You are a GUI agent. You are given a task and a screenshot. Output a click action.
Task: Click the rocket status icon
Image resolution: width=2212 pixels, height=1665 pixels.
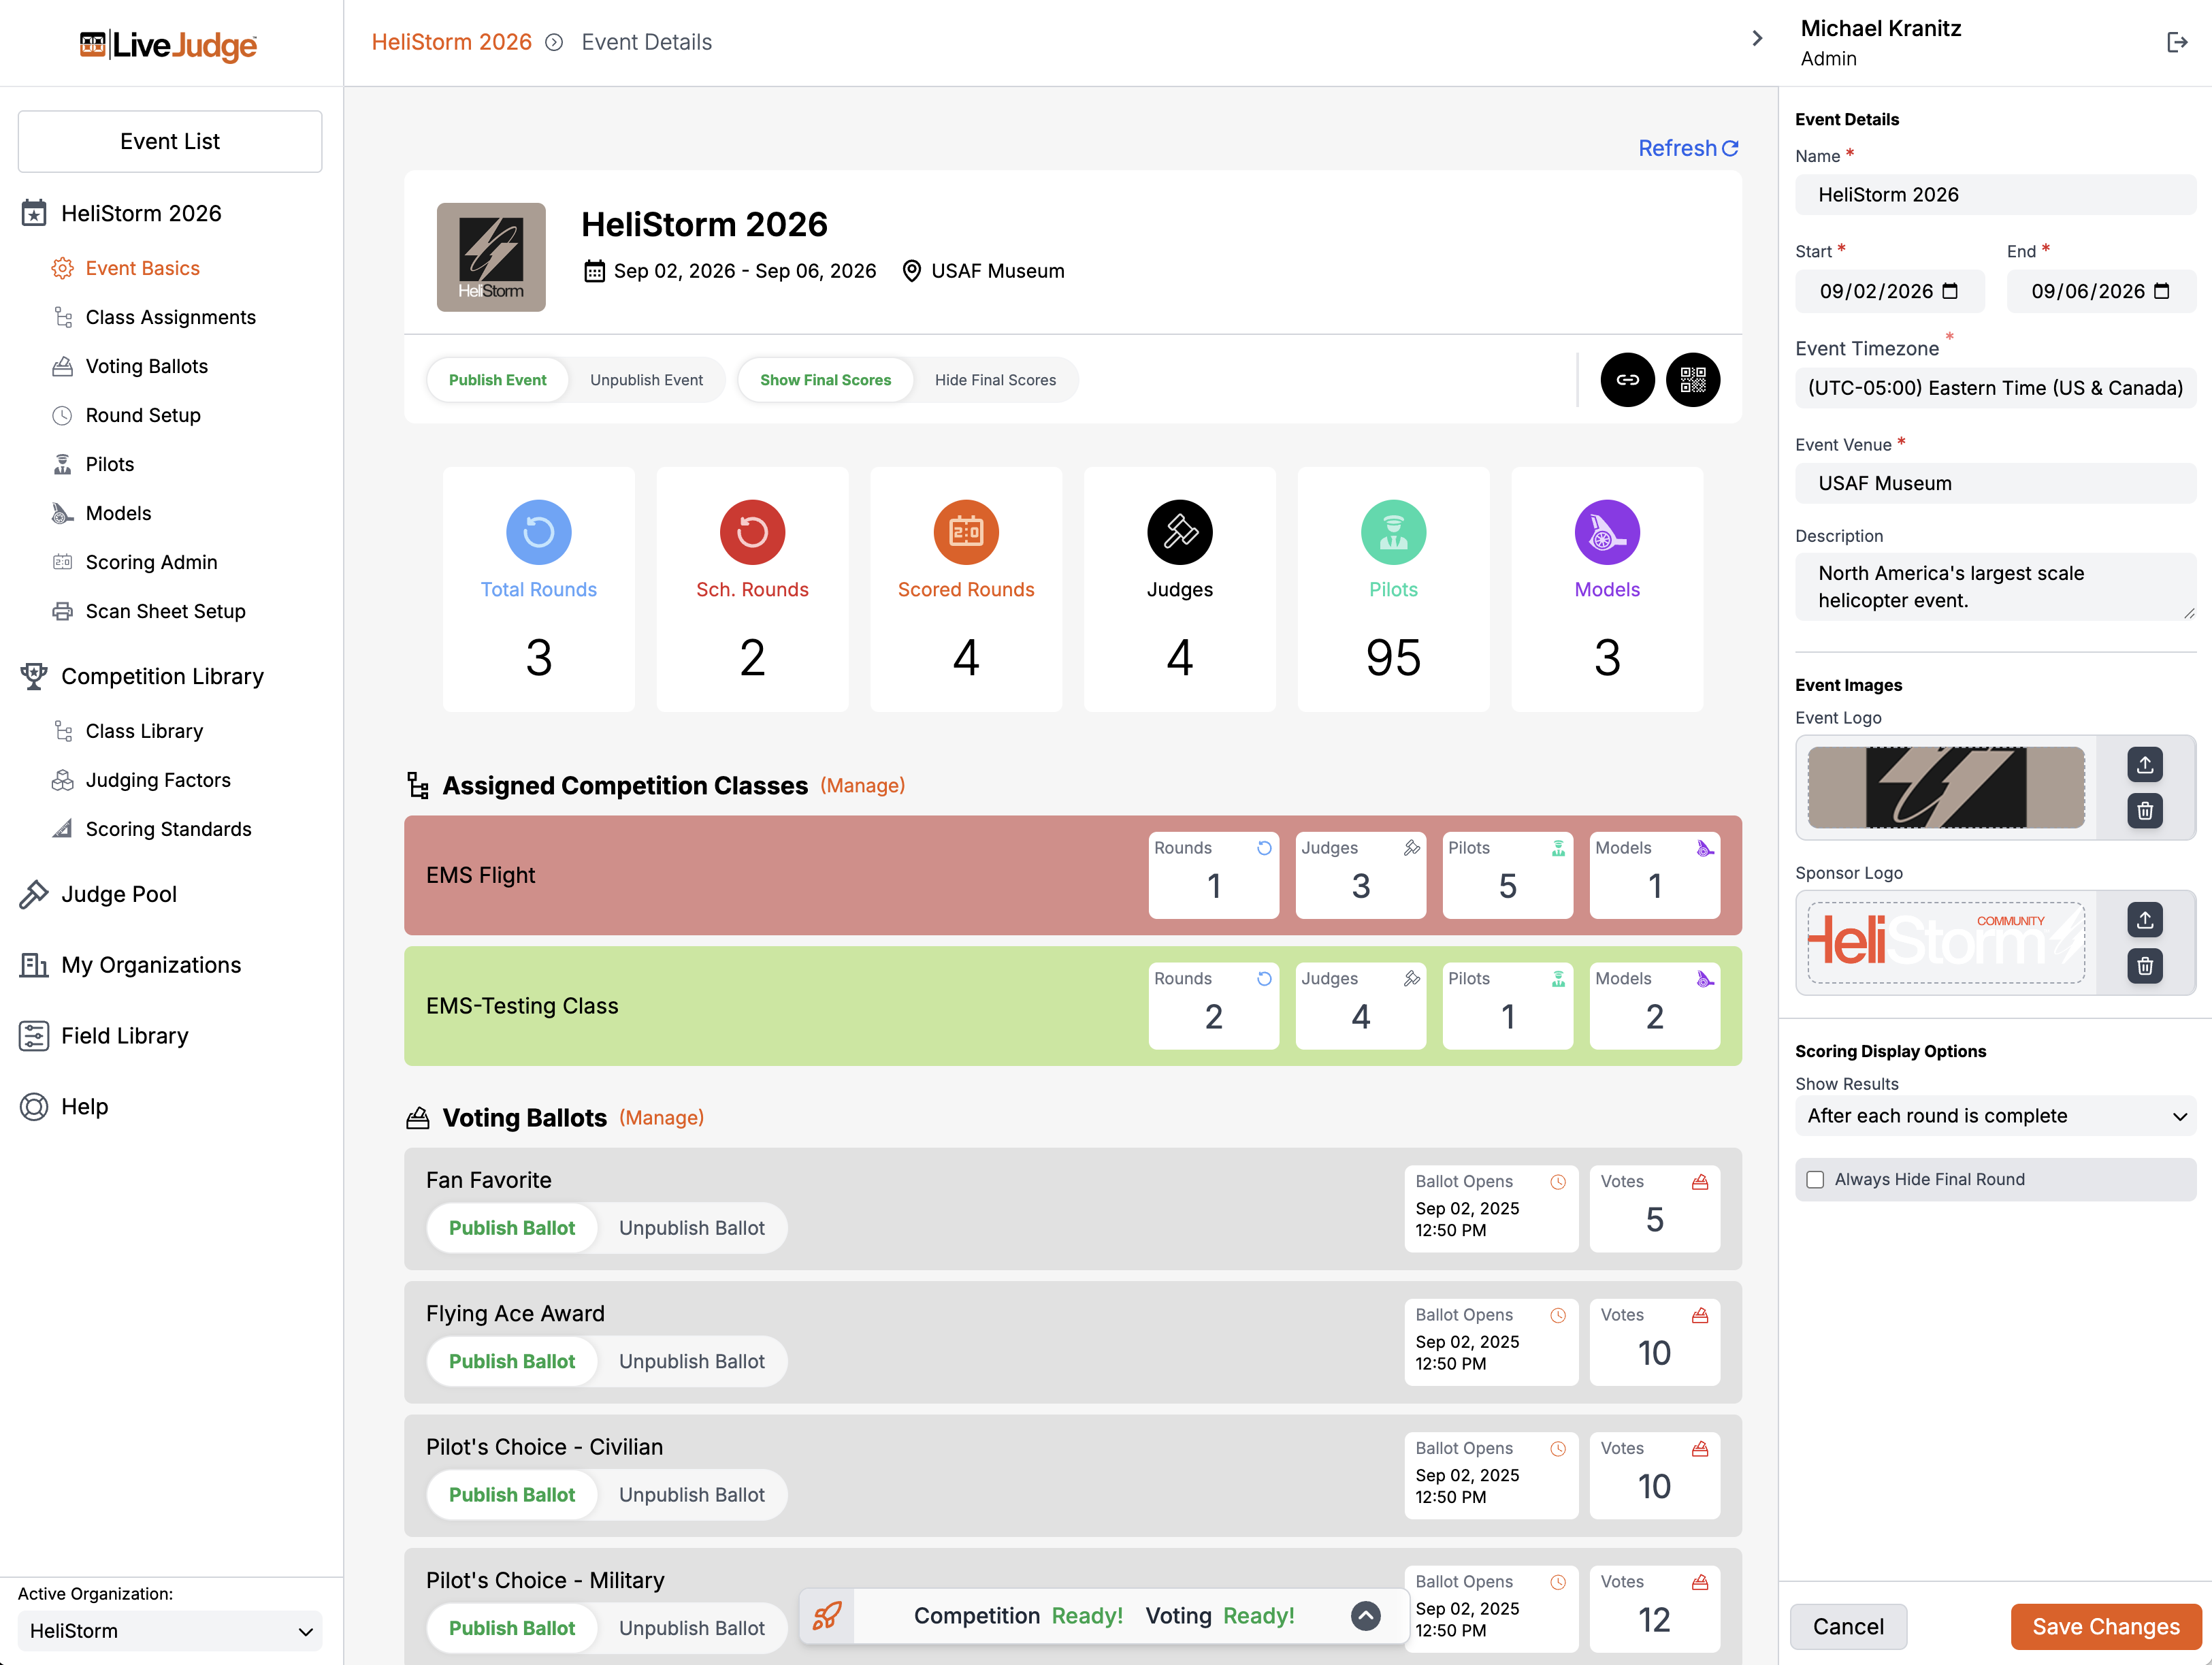(827, 1615)
